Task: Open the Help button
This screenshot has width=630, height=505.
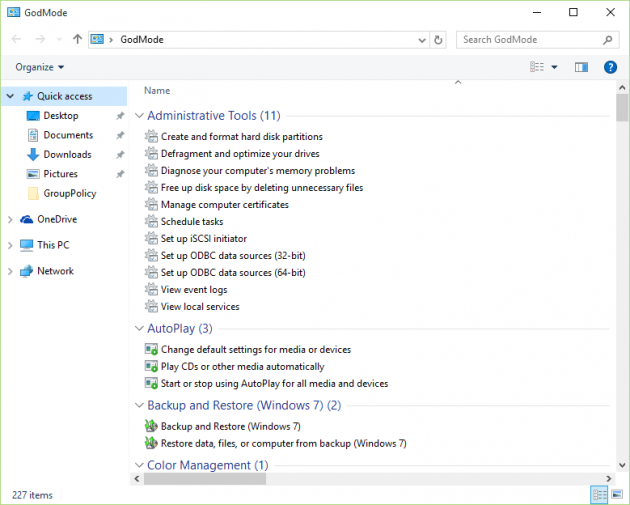Action: 610,67
